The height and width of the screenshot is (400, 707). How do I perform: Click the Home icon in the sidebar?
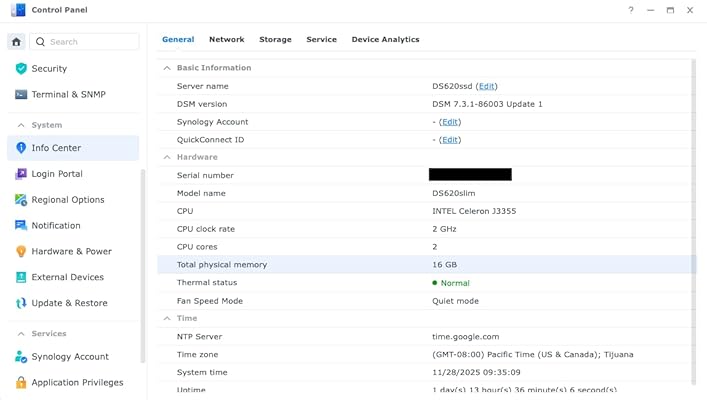(16, 42)
